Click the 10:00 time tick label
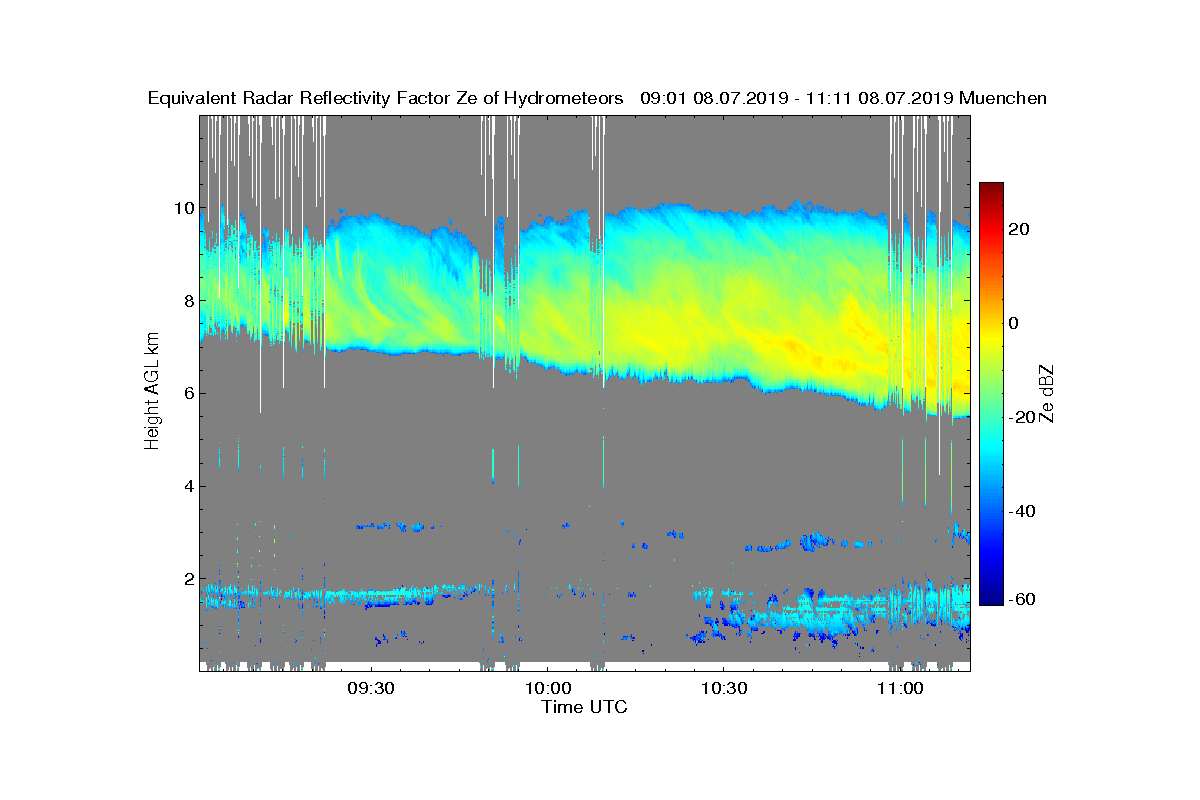Viewport: 1200px width, 800px height. (x=547, y=689)
